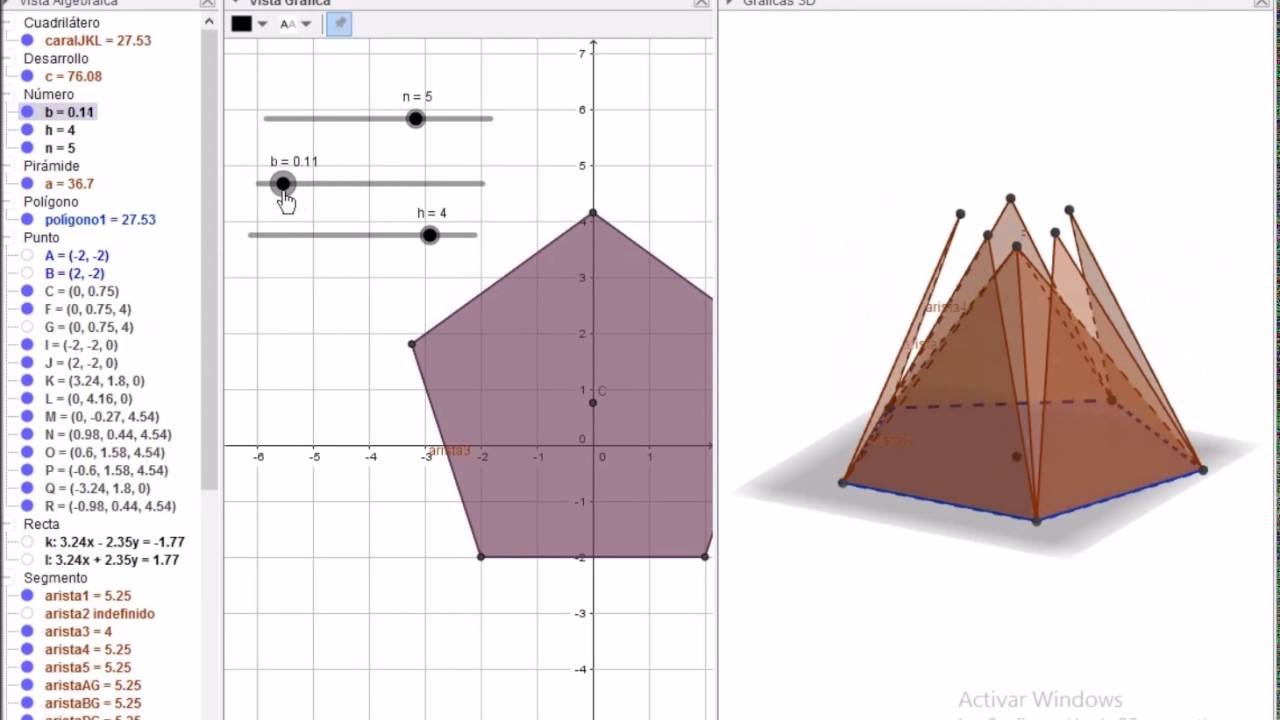1280x720 pixels.
Task: Select M = (0, -0.27, 4.54) entry
Action: click(102, 418)
